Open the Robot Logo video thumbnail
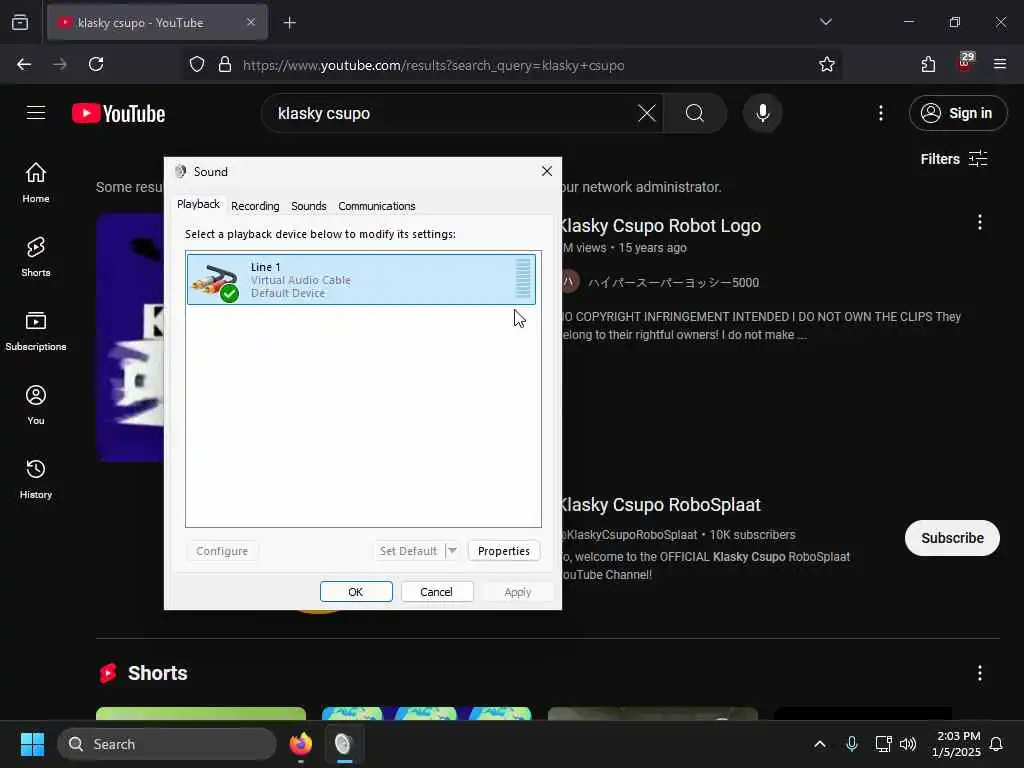Screen dimensions: 1024x768 pyautogui.click(x=130, y=338)
